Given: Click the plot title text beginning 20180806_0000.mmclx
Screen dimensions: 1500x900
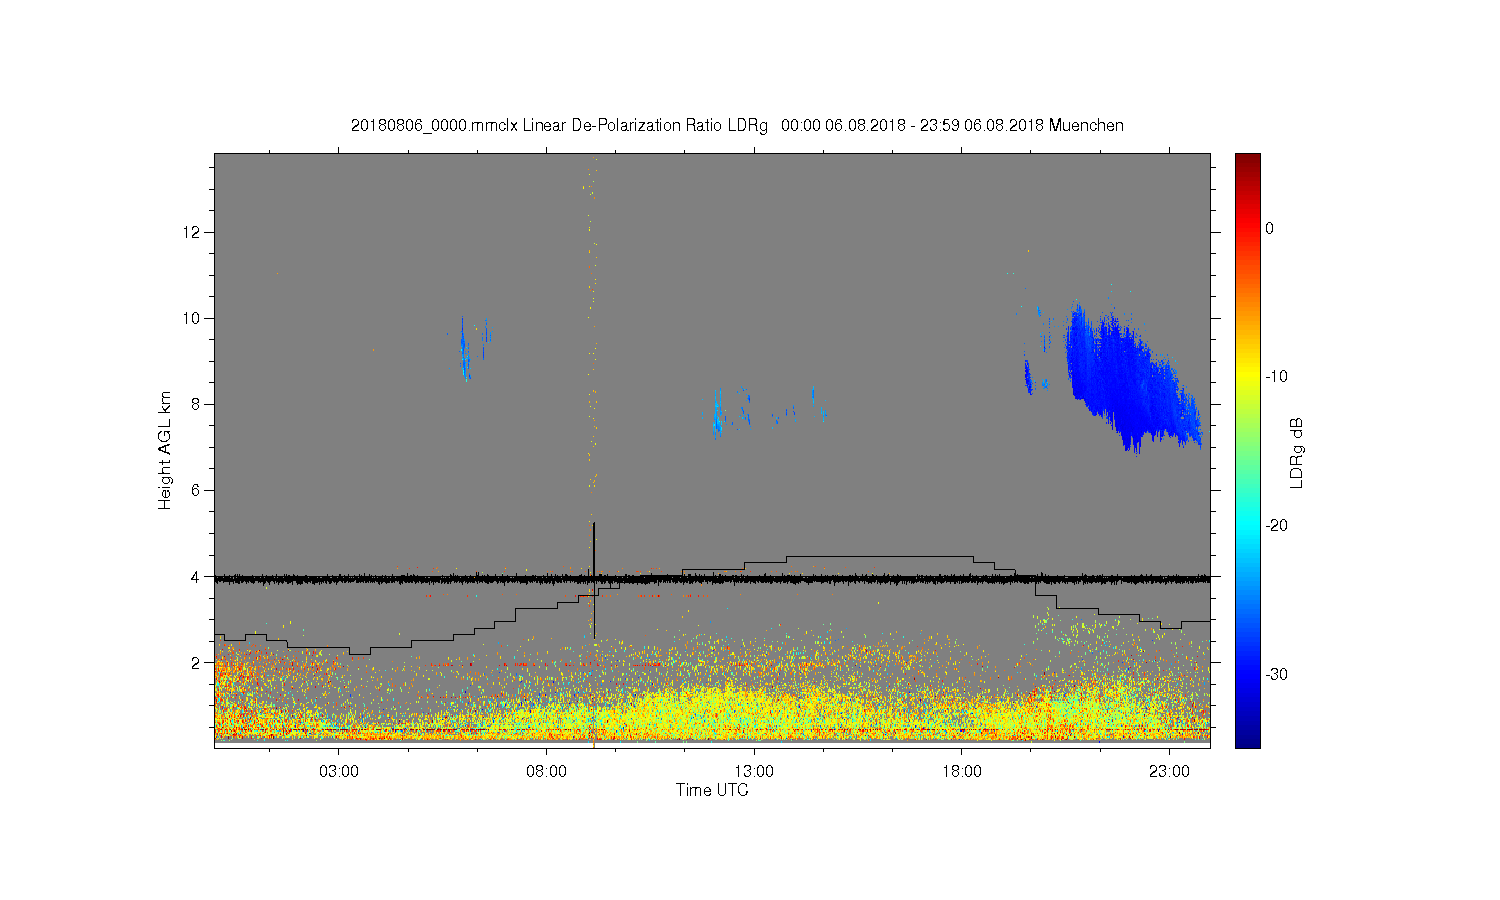Looking at the screenshot, I should tap(737, 126).
